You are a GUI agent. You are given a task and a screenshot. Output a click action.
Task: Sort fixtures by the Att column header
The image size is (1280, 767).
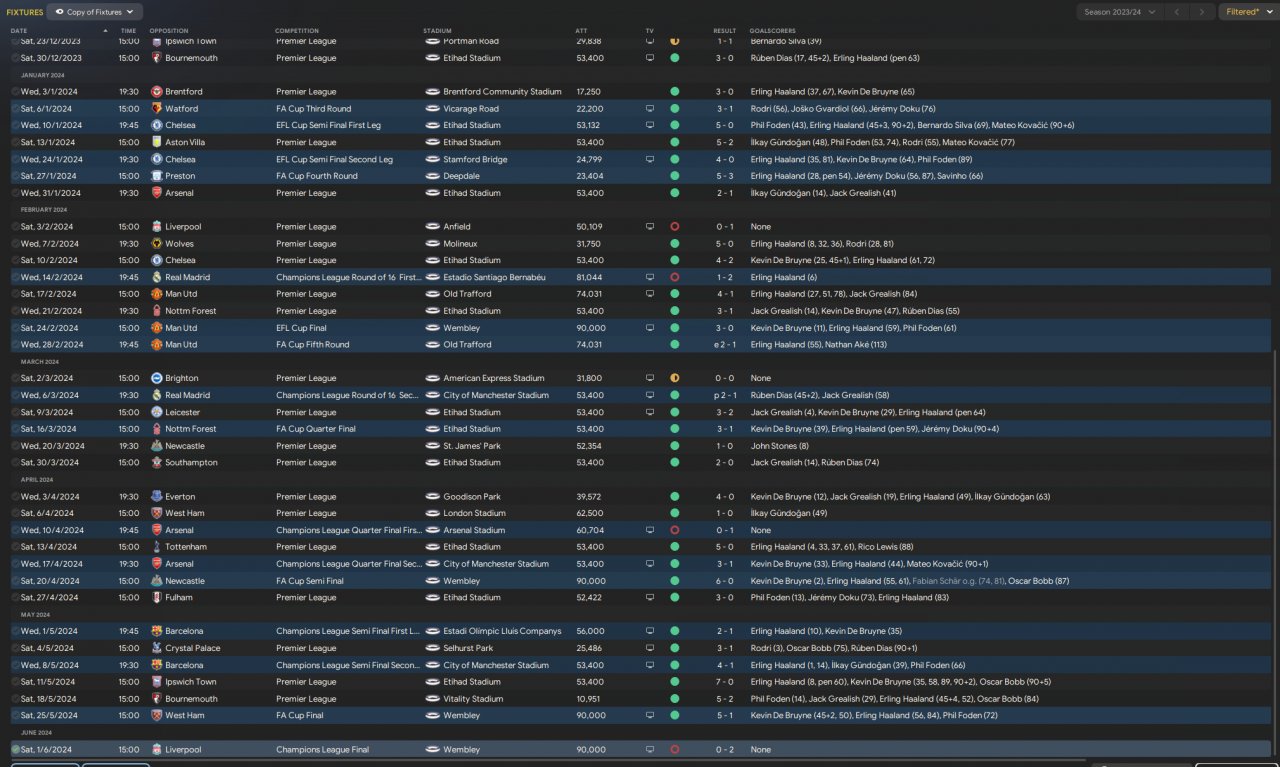coord(582,31)
